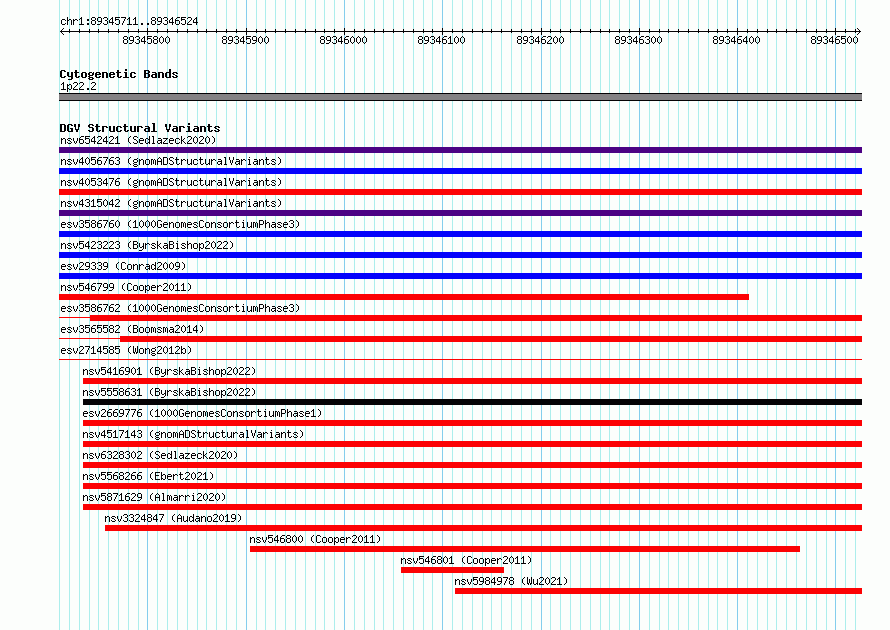
Task: Click ruler position 89346000
Action: tap(343, 40)
